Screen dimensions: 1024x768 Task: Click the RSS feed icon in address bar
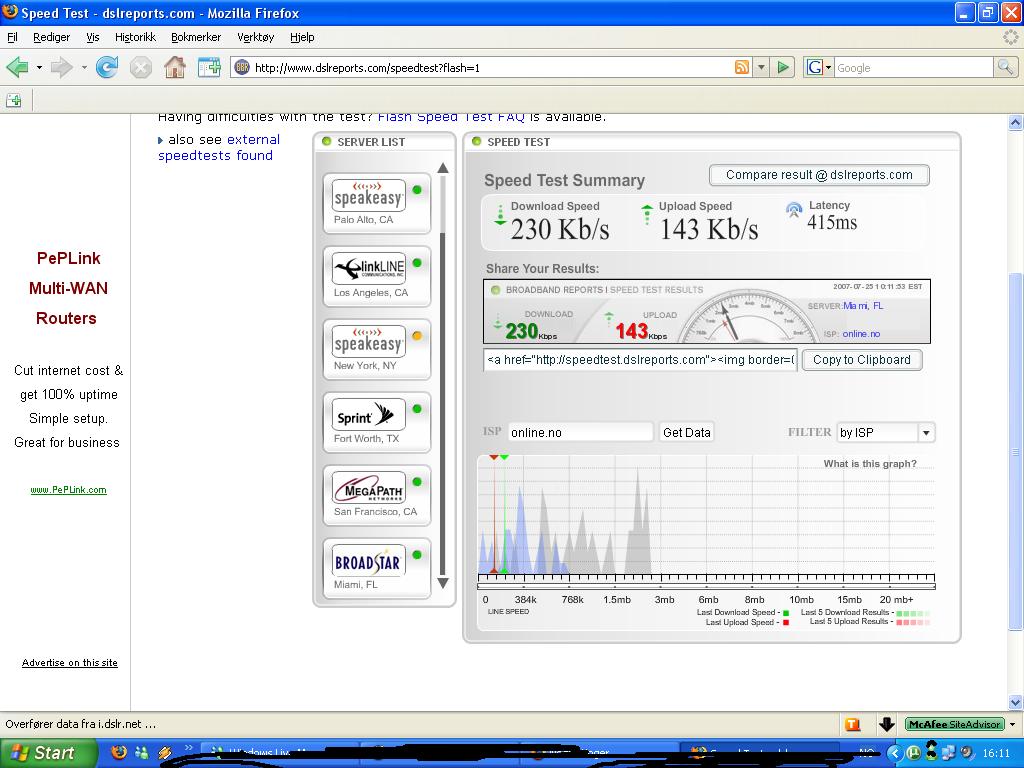tap(742, 67)
